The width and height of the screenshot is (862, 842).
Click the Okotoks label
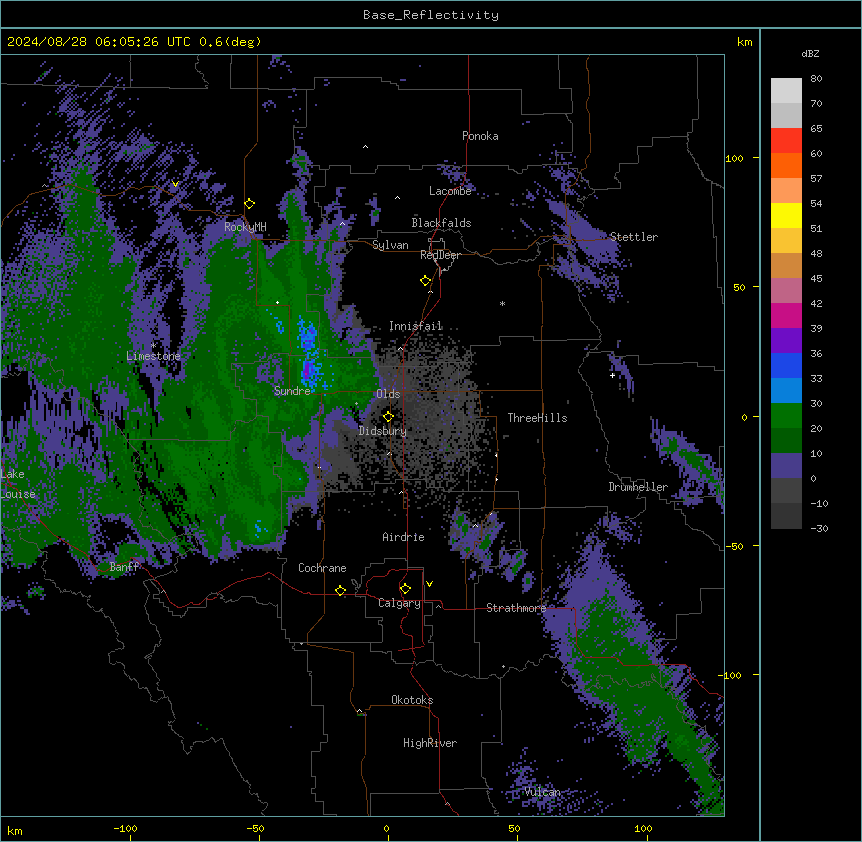point(412,700)
